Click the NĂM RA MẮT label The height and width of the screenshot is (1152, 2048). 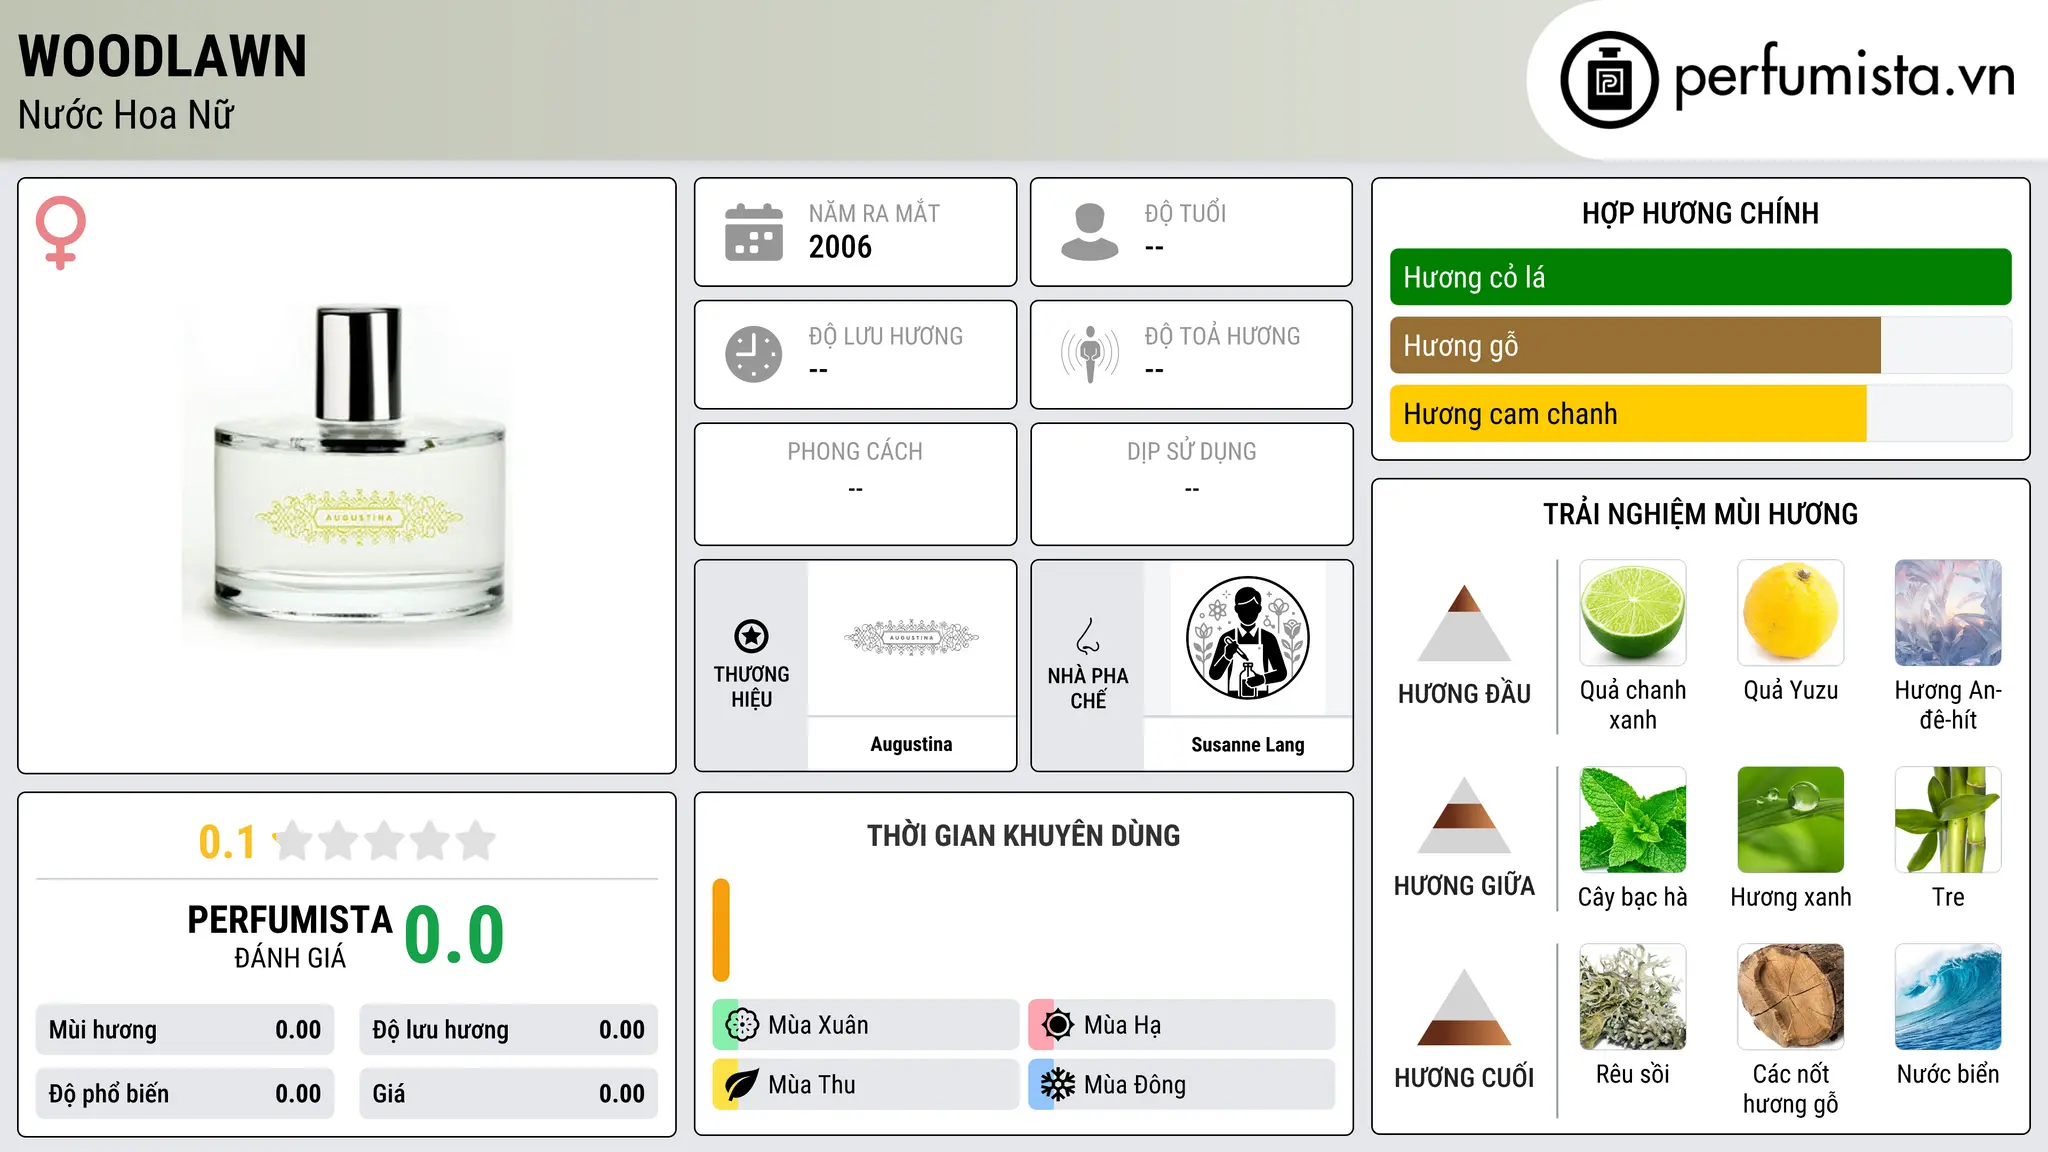coord(874,213)
